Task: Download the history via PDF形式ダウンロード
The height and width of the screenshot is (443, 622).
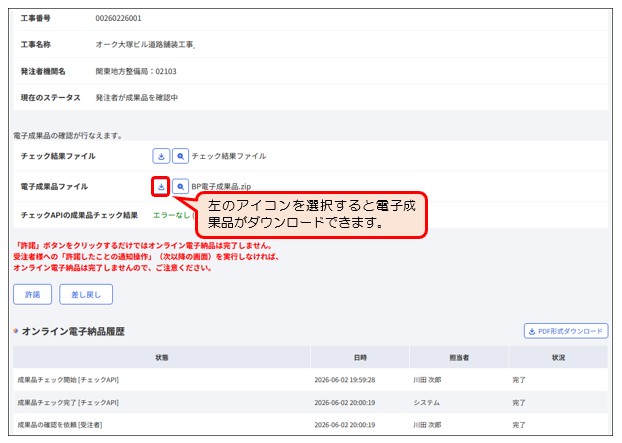Action: click(x=566, y=331)
